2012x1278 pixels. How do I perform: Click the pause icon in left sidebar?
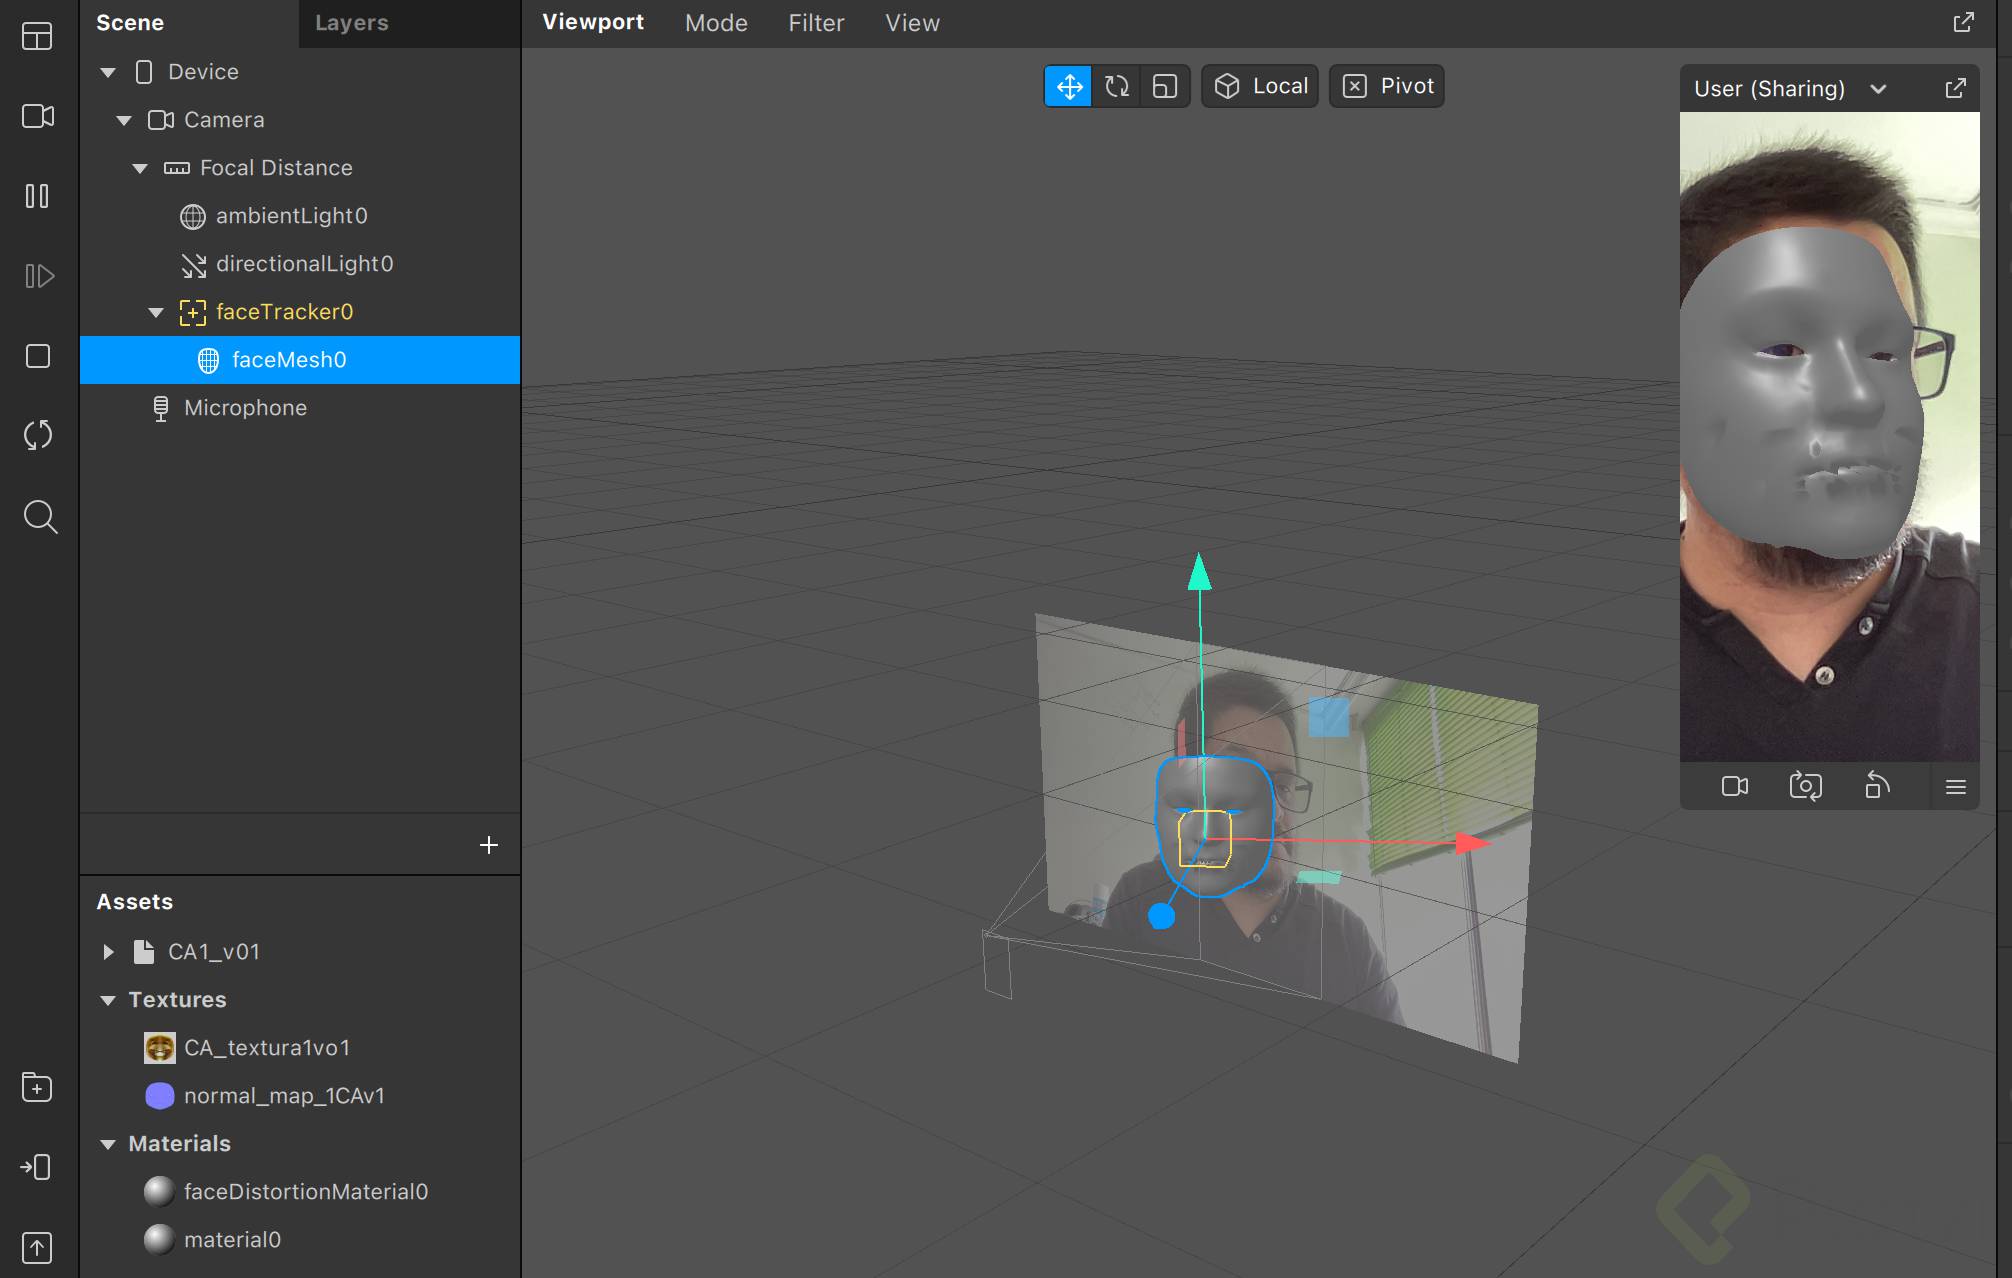(37, 196)
